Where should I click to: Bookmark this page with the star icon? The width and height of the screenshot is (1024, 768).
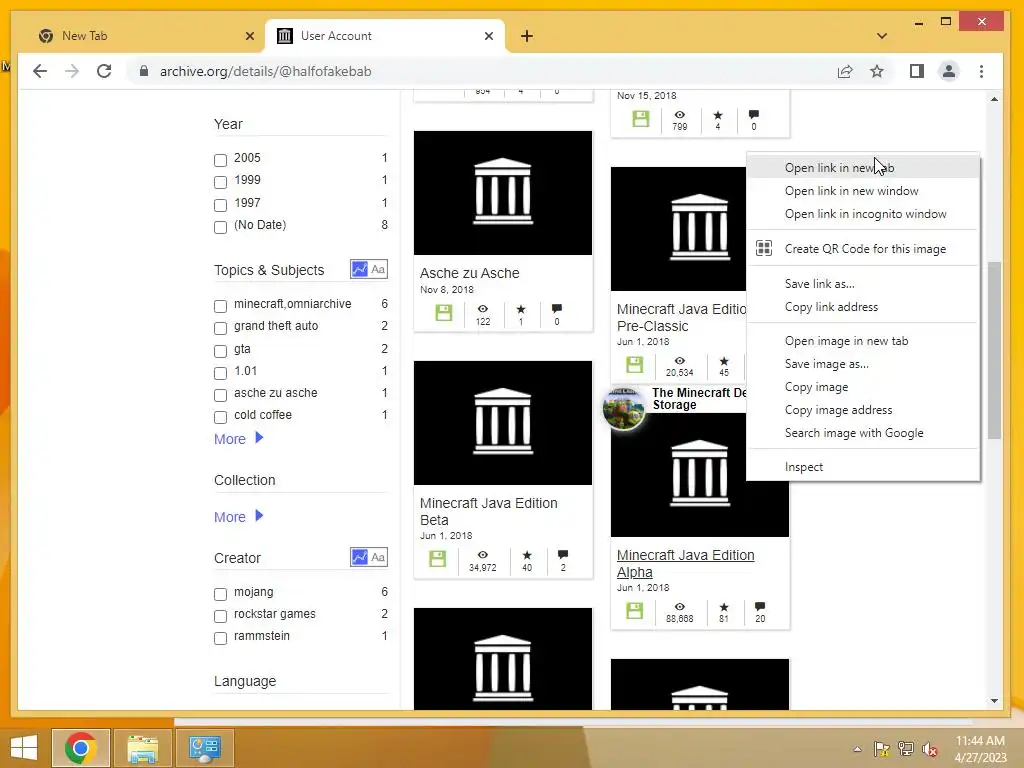pyautogui.click(x=877, y=71)
